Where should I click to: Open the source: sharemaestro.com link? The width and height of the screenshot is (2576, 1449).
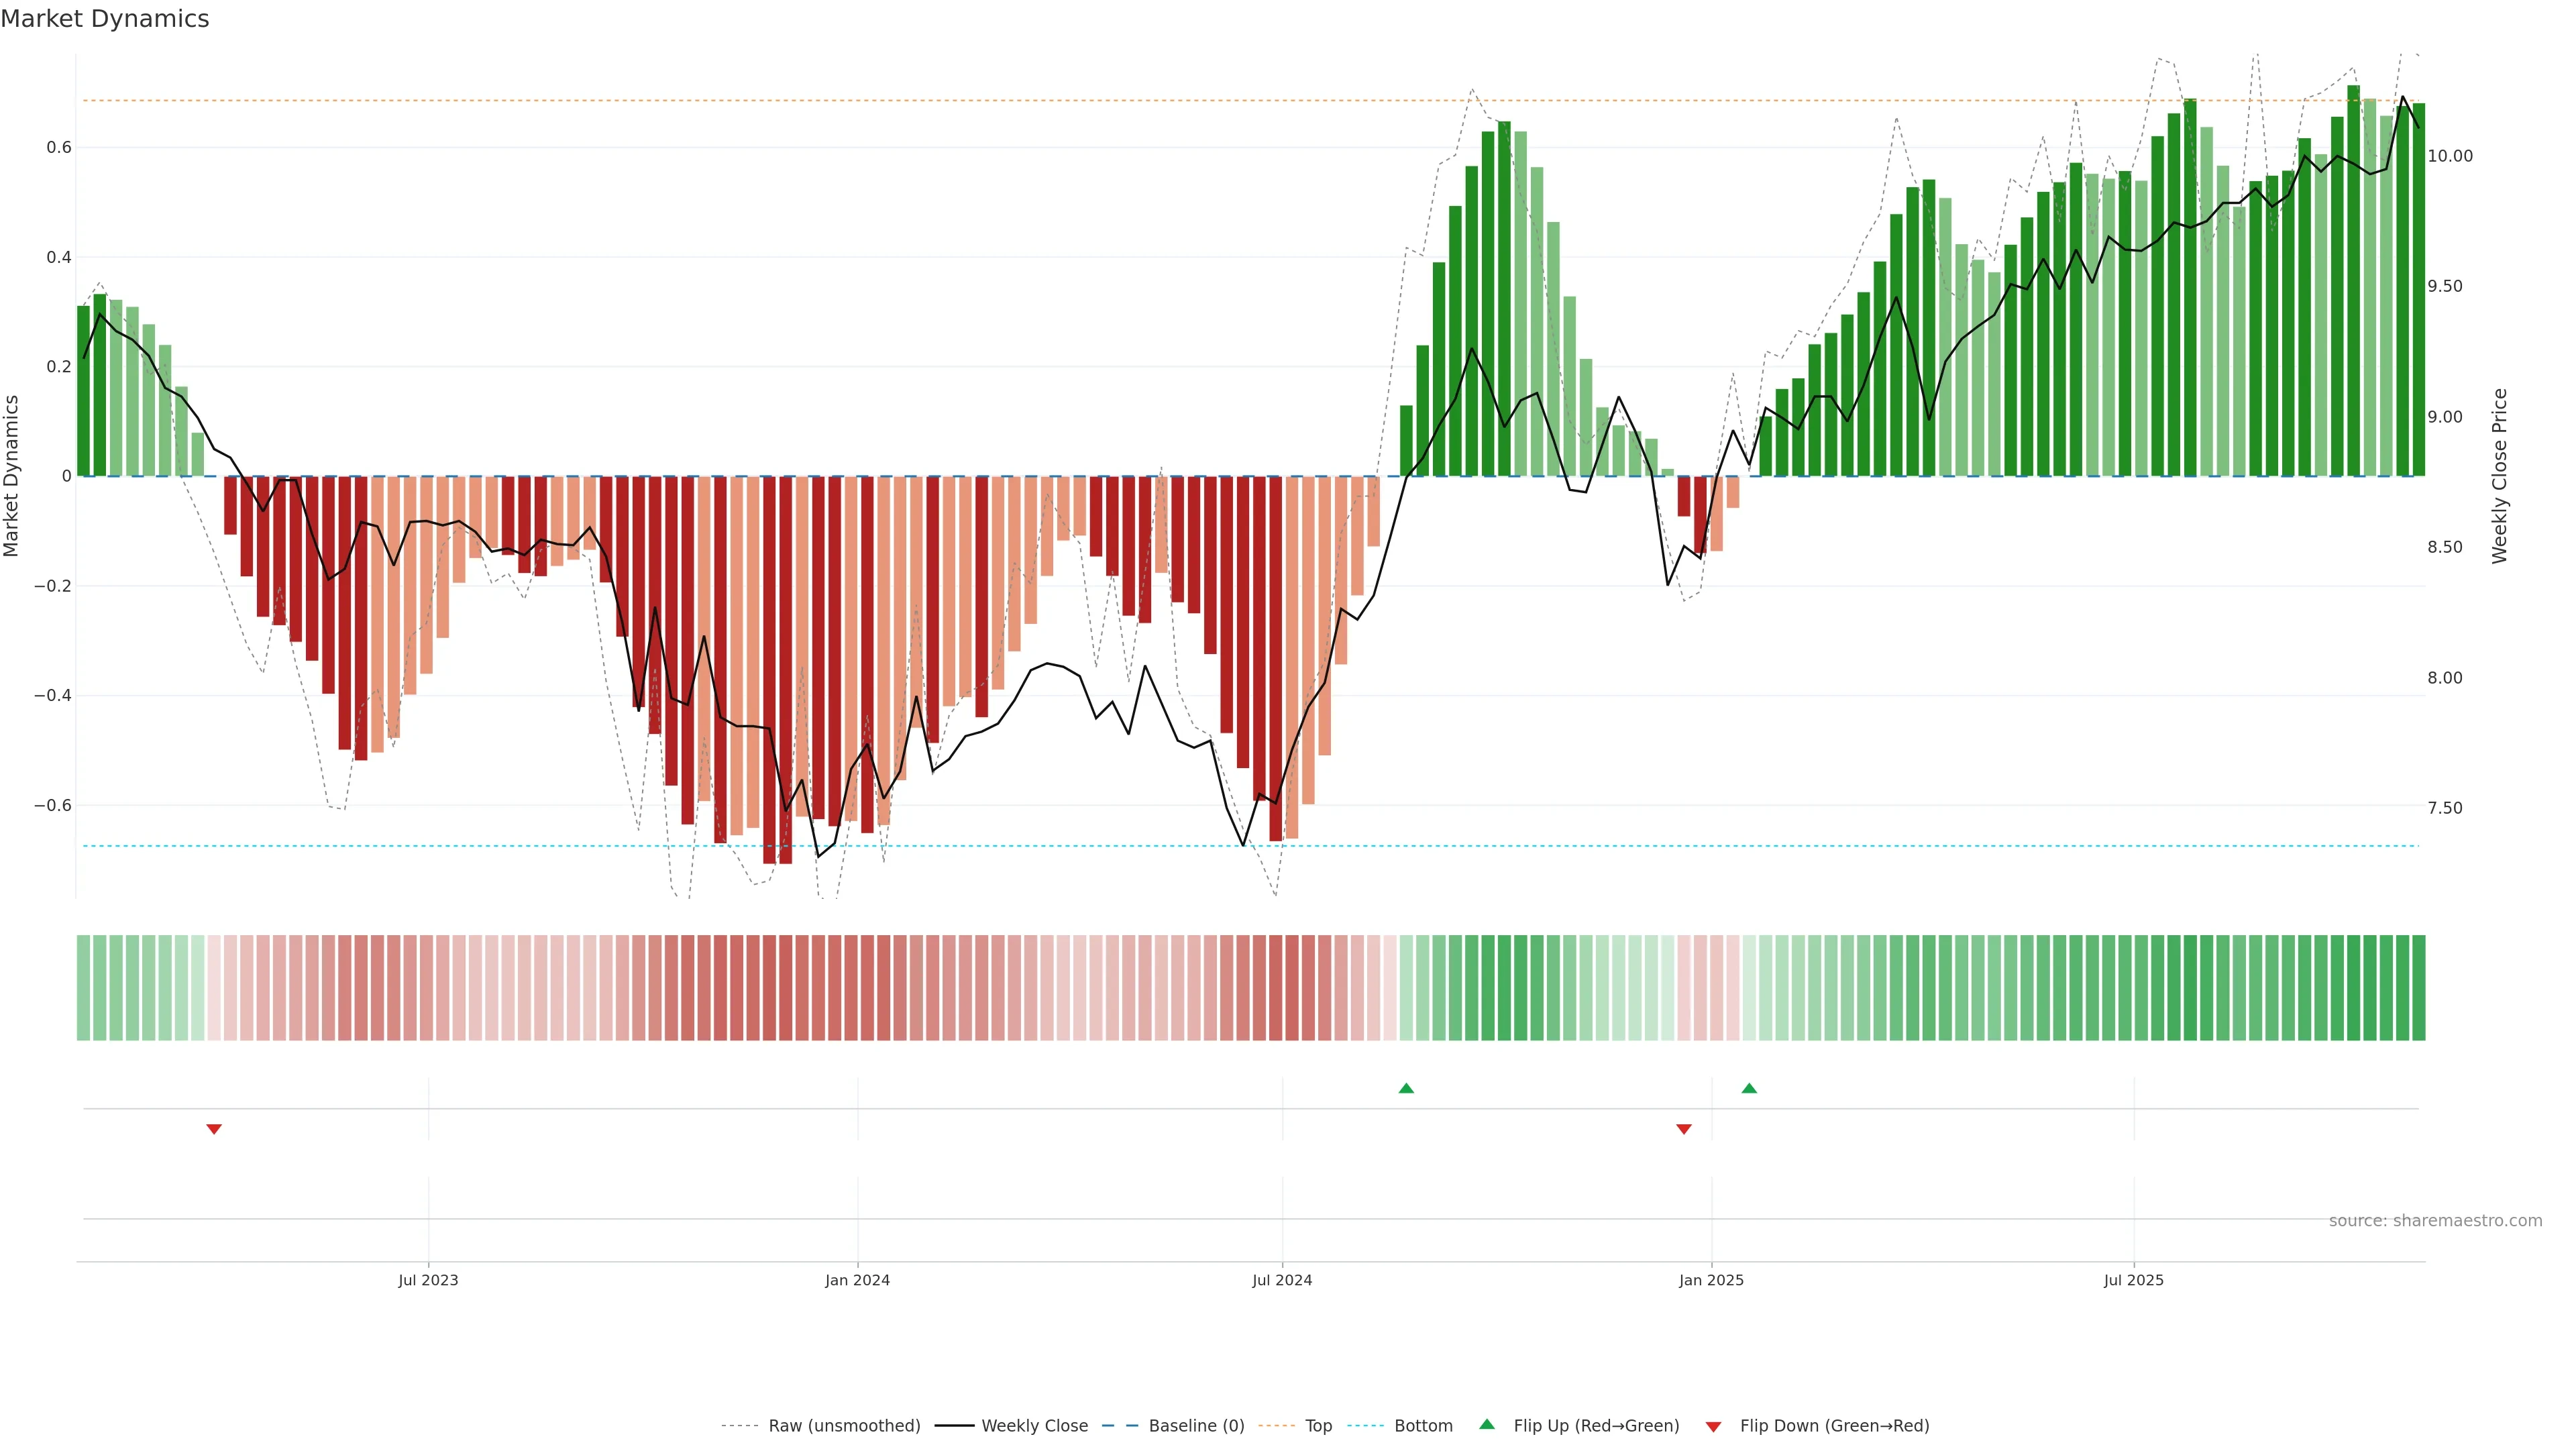[2435, 1220]
